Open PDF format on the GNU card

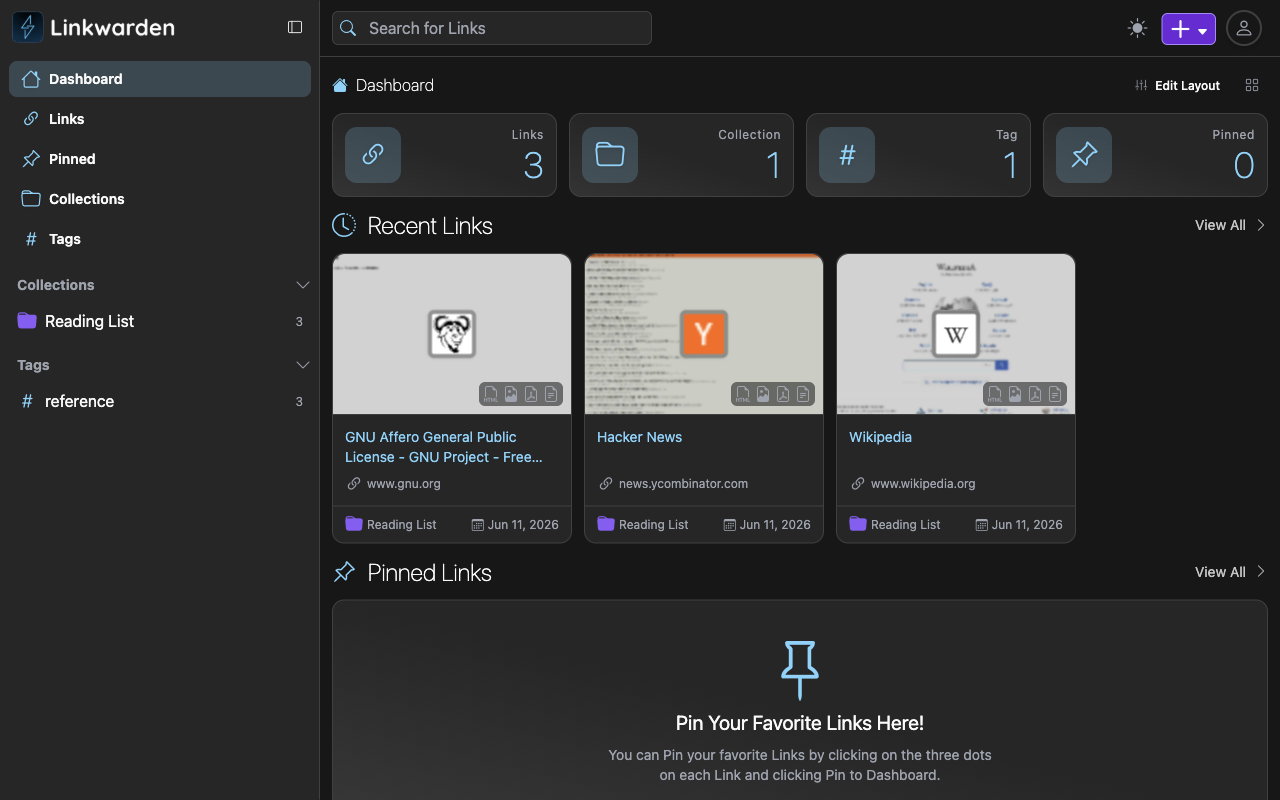tap(531, 394)
